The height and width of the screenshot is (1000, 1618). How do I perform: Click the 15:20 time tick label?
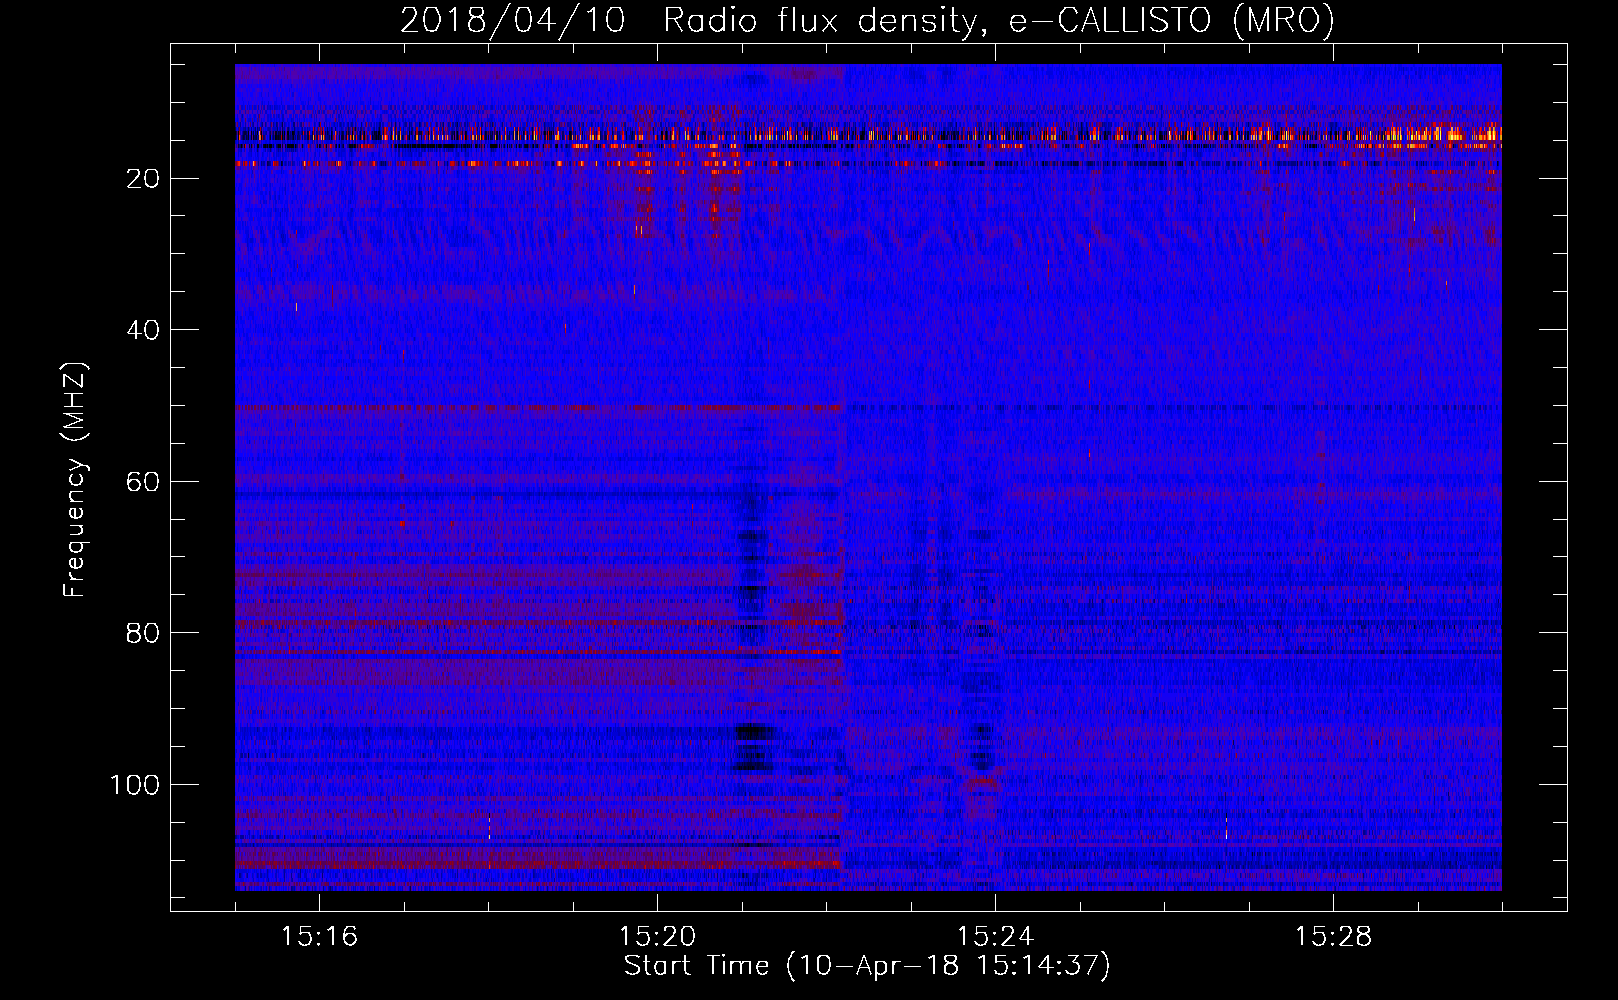[x=657, y=937]
